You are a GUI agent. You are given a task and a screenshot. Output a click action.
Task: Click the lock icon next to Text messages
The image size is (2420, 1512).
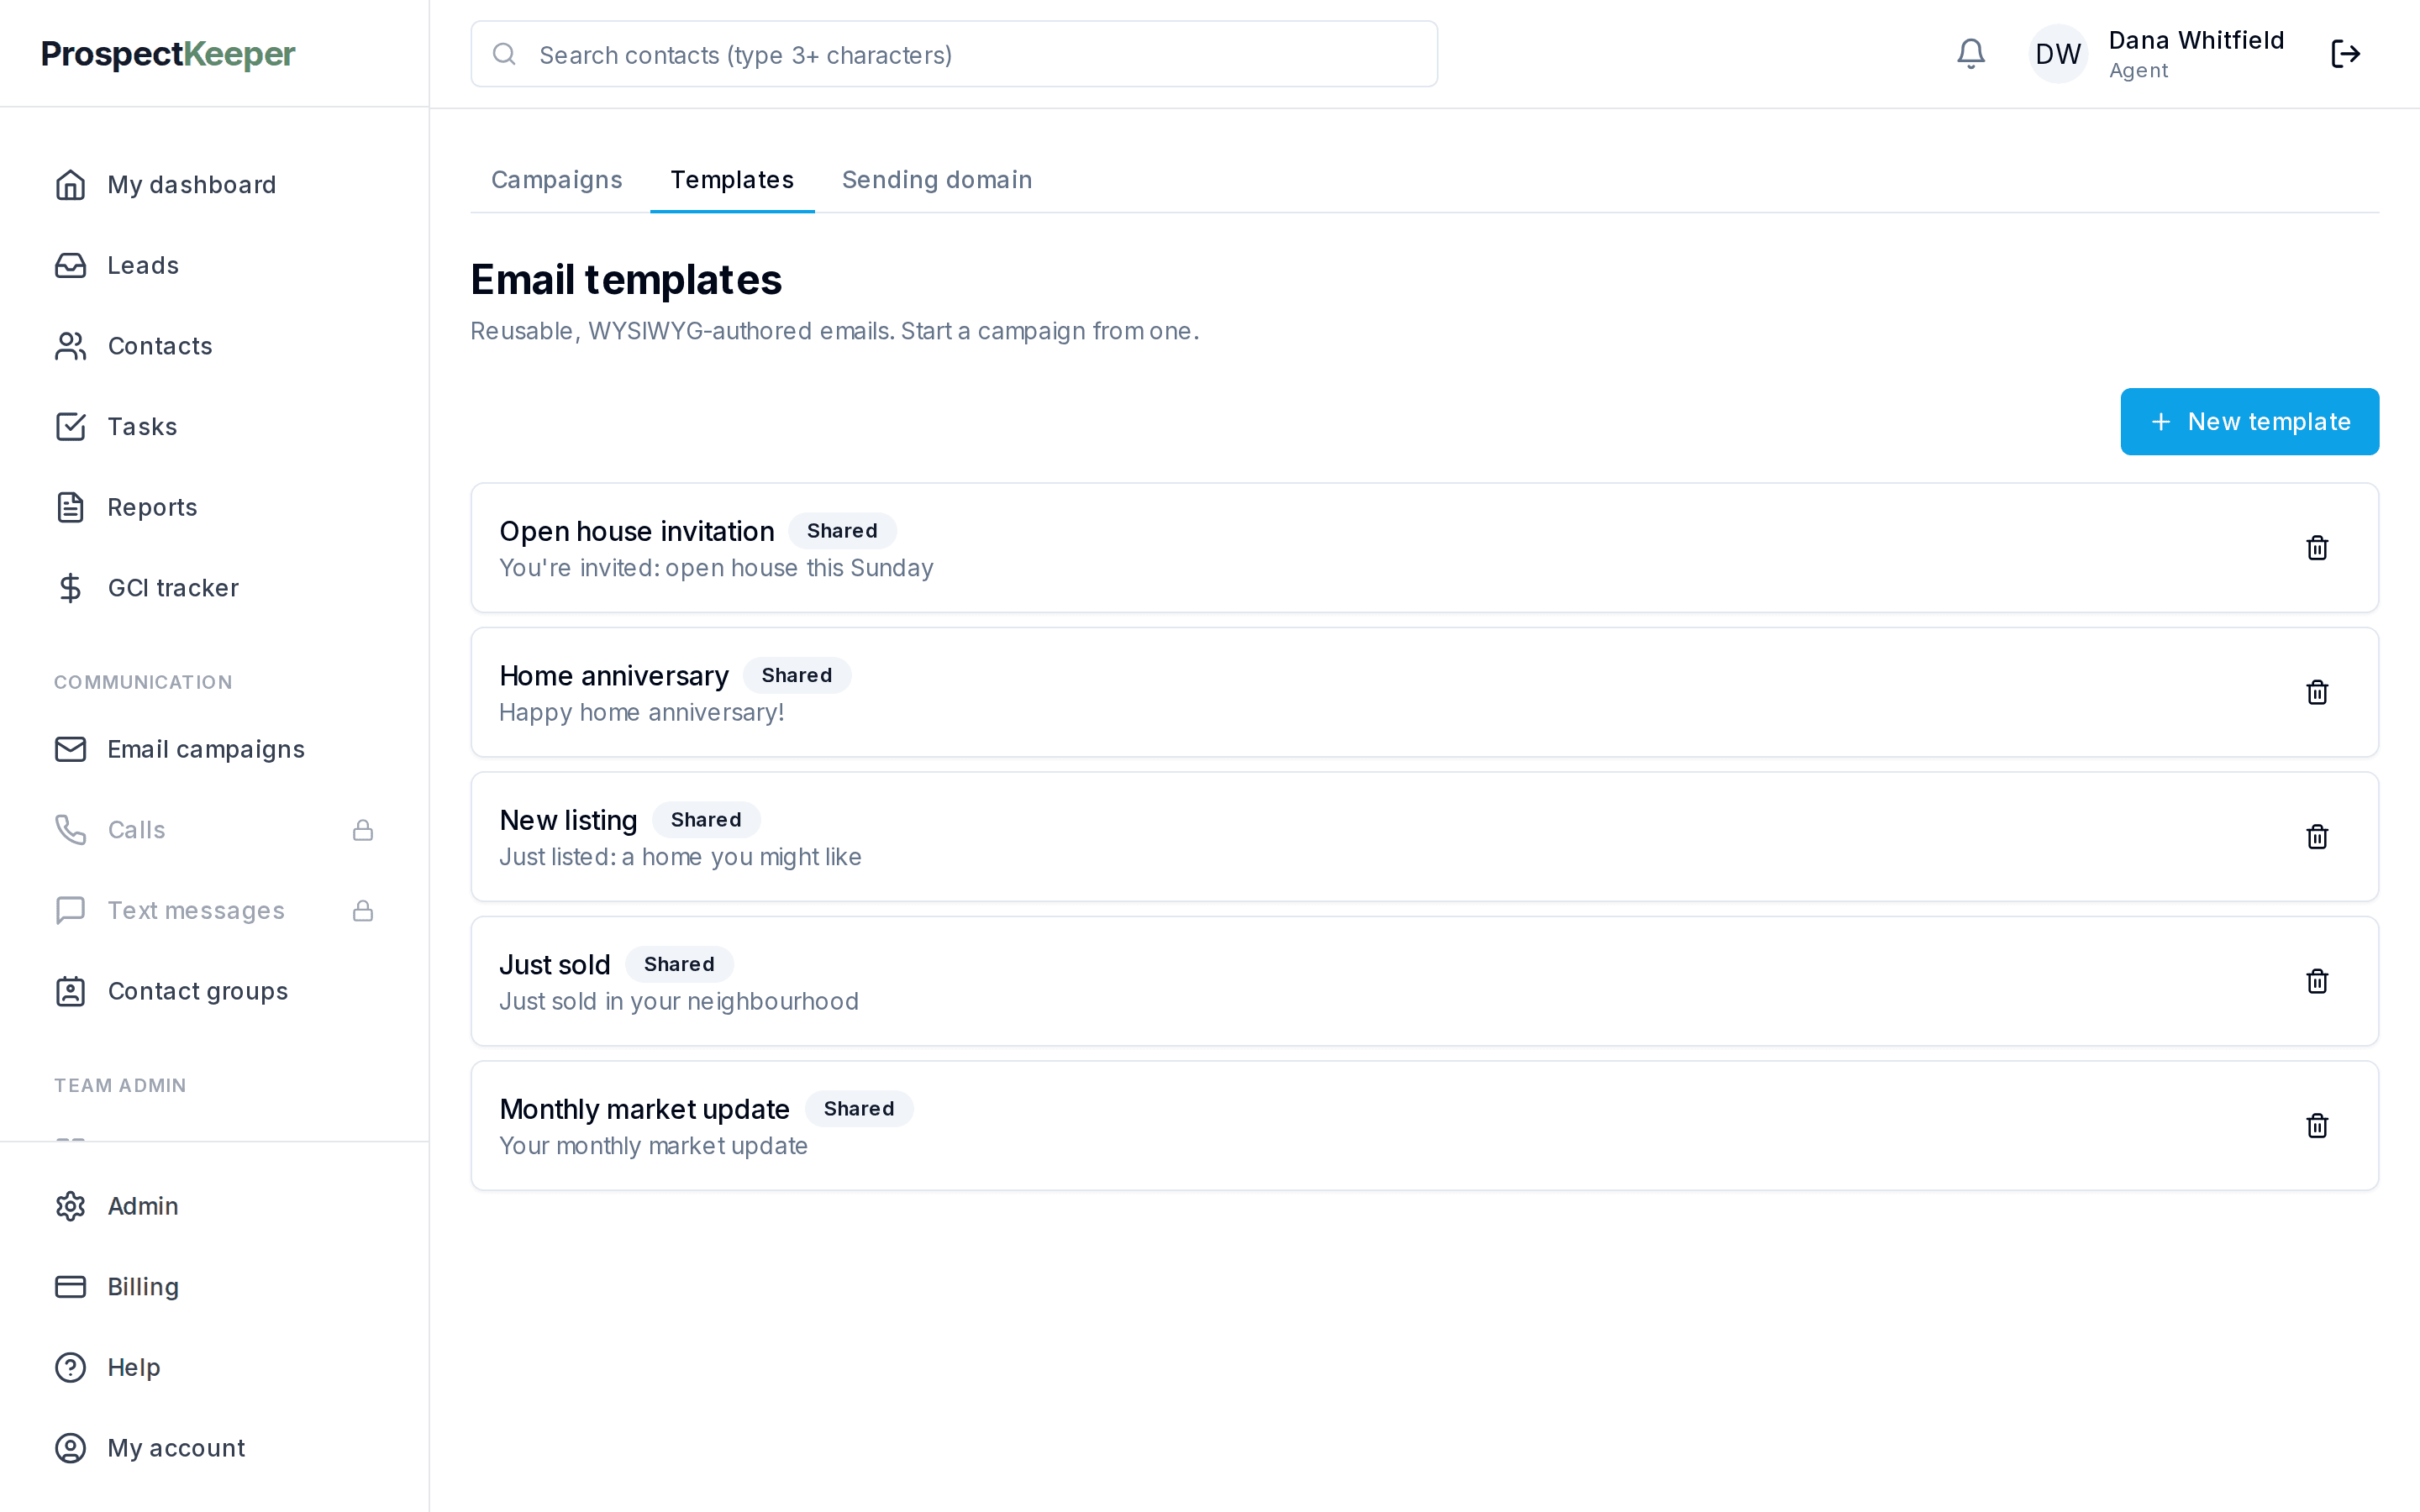click(363, 911)
